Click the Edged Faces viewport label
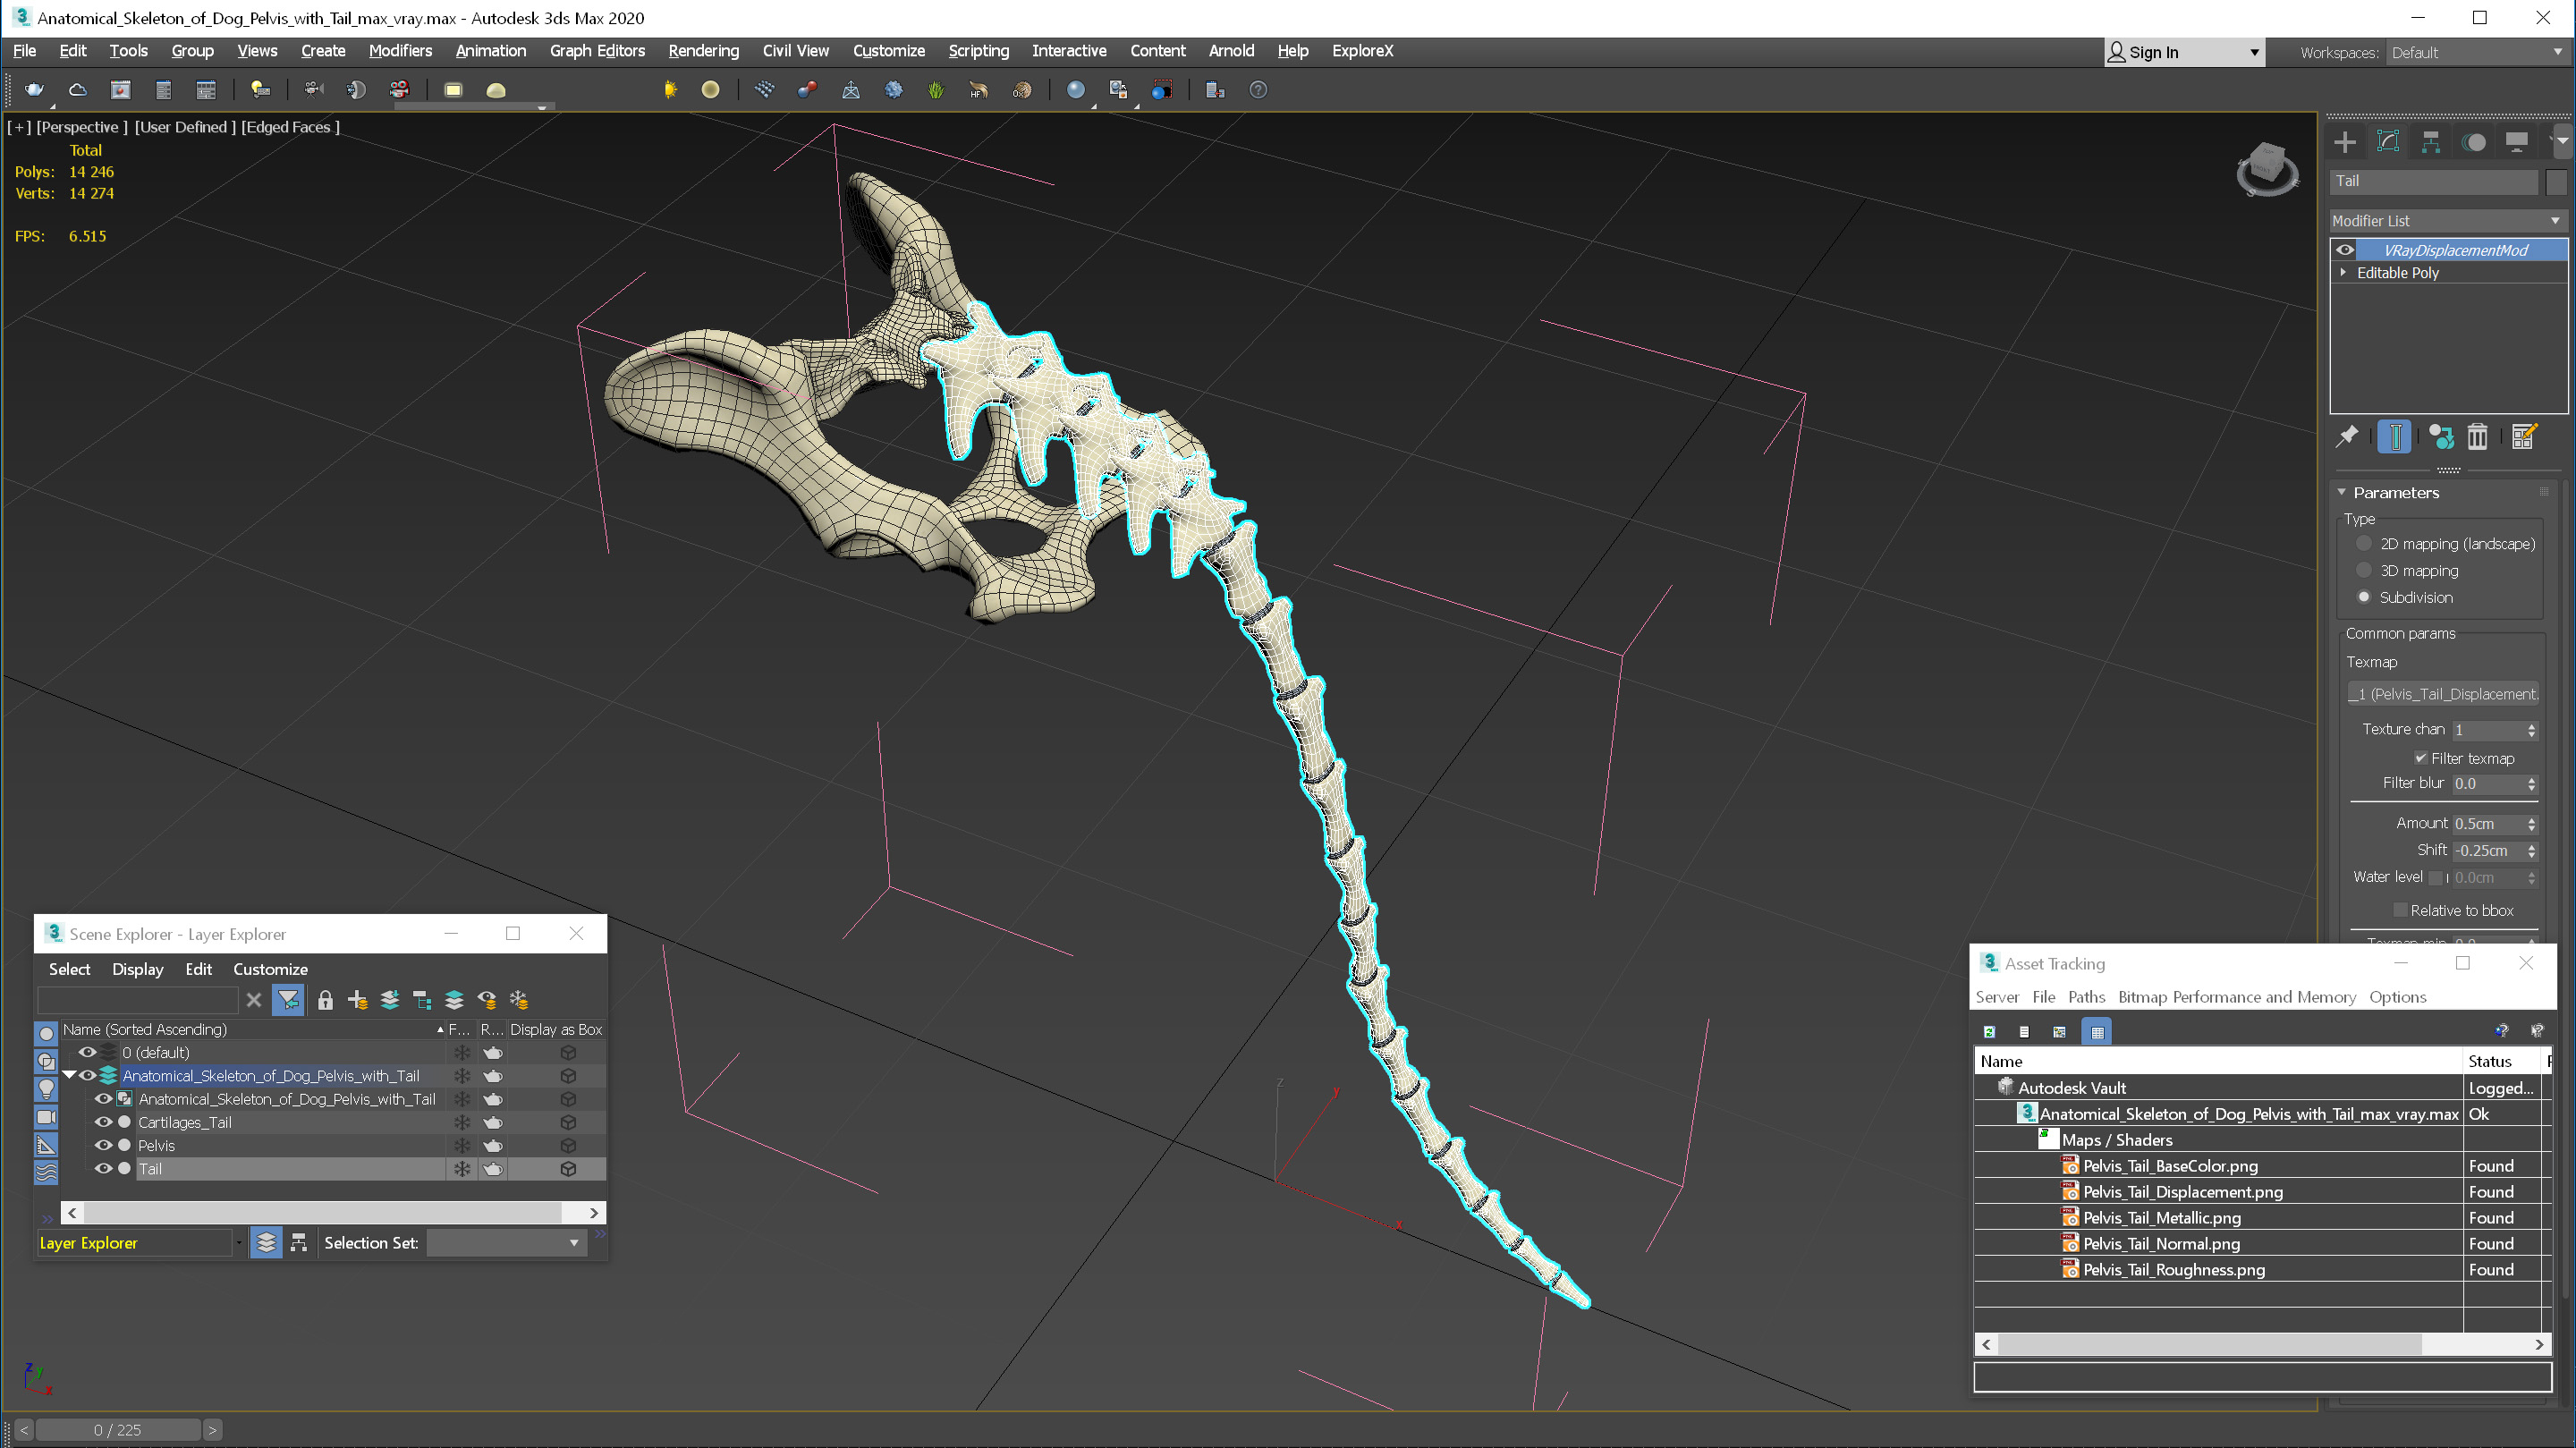2576x1448 pixels. 290,127
